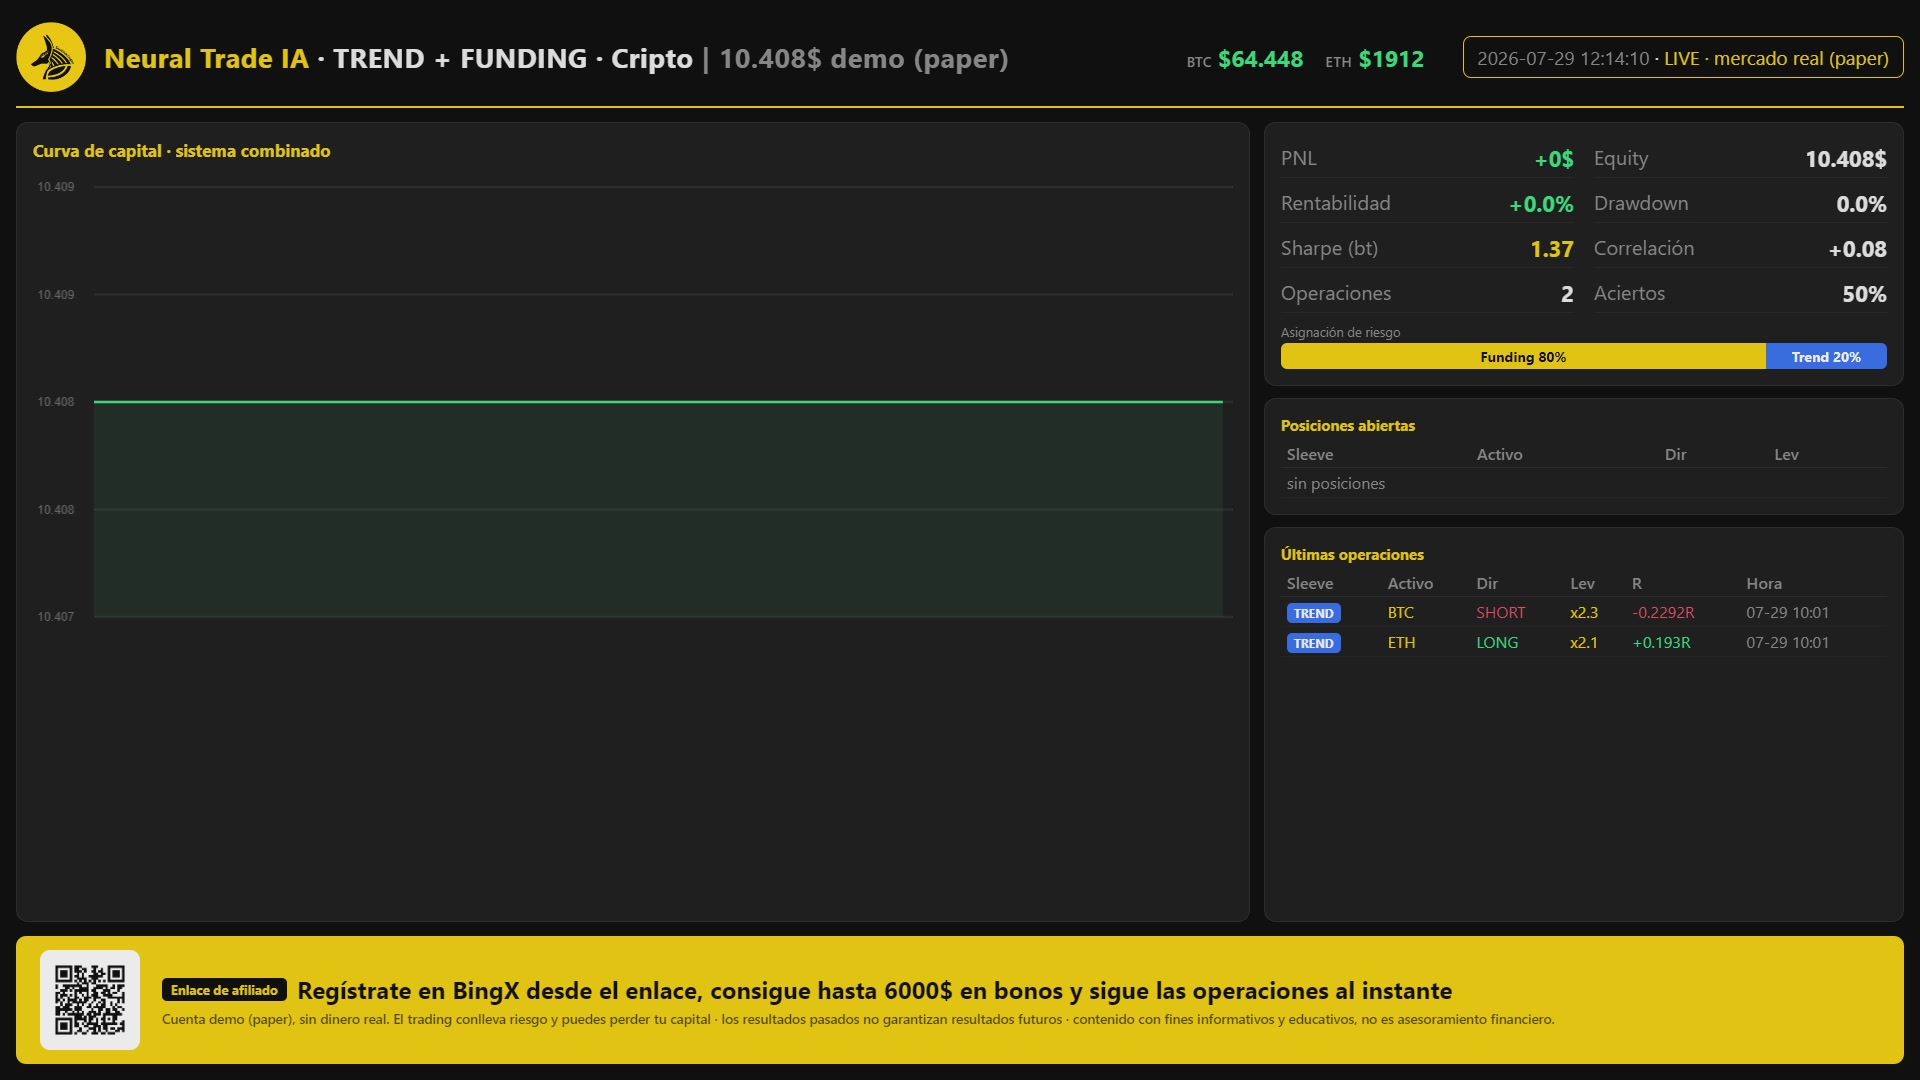The height and width of the screenshot is (1080, 1920).
Task: Click the BTC price $64.448
Action: click(x=1260, y=59)
